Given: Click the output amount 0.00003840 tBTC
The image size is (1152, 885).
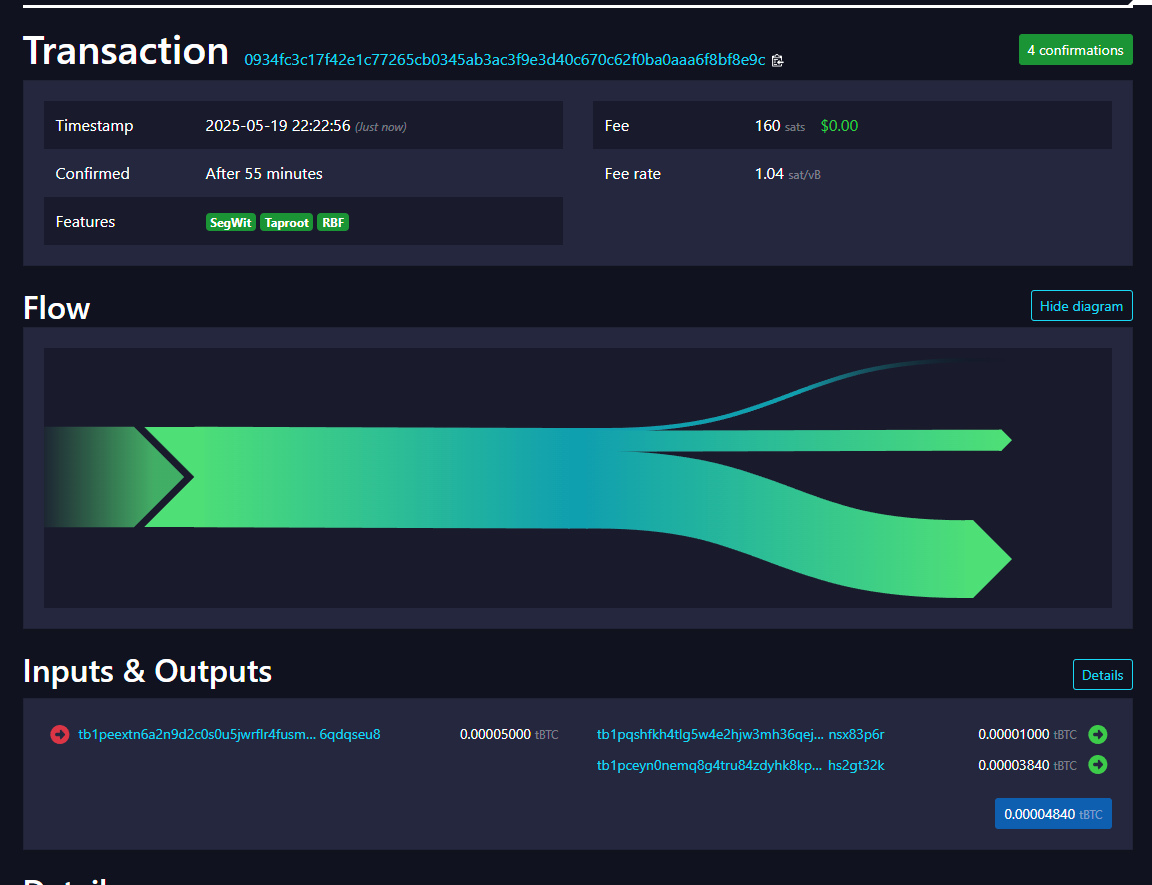Looking at the screenshot, I should tap(1027, 765).
